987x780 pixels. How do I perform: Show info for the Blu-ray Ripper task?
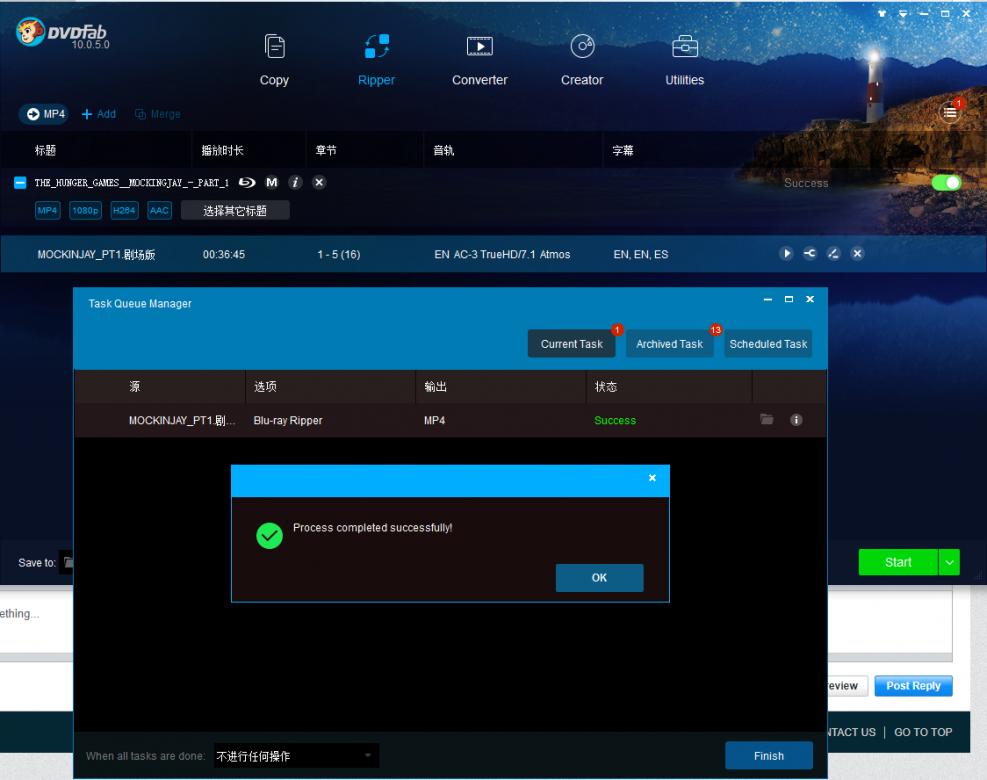[x=796, y=420]
